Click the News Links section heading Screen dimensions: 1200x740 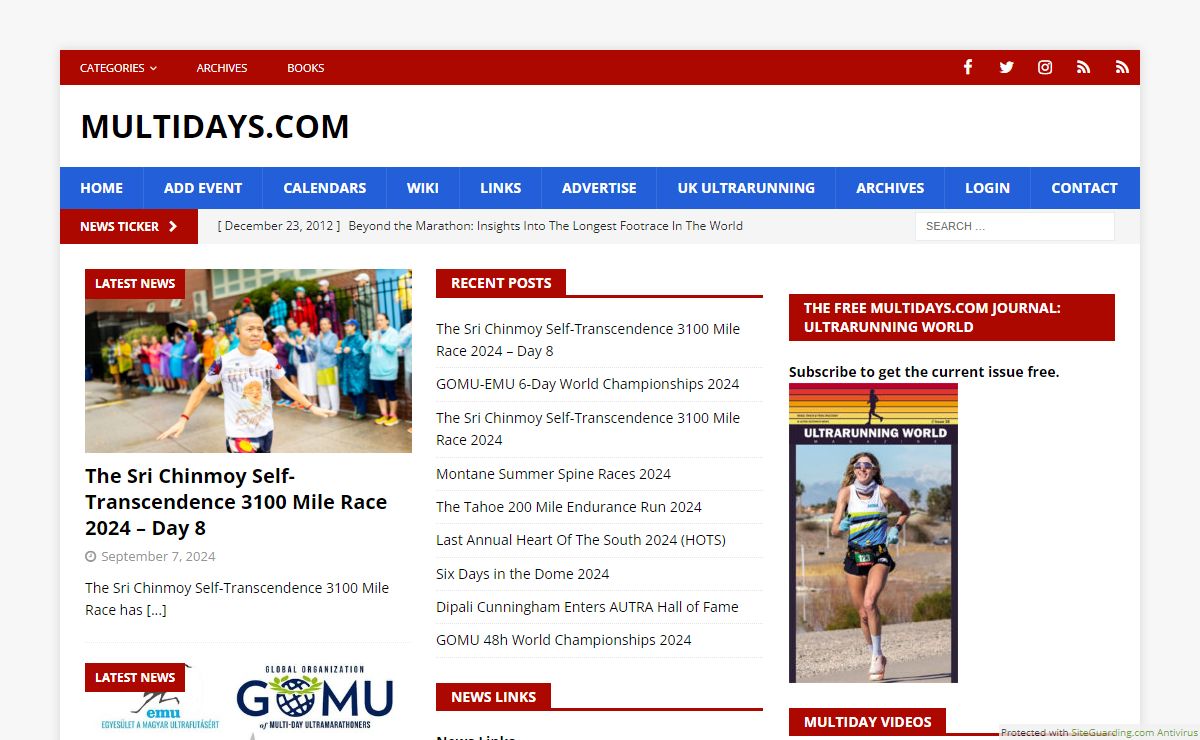pos(493,697)
